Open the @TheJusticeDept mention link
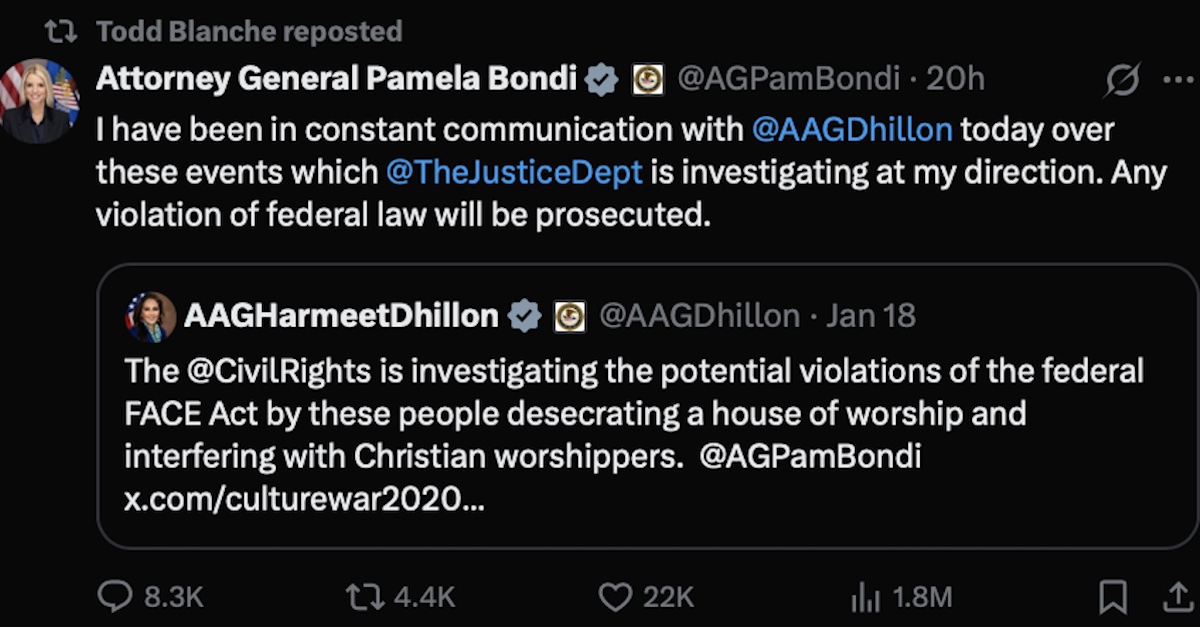 tap(513, 172)
